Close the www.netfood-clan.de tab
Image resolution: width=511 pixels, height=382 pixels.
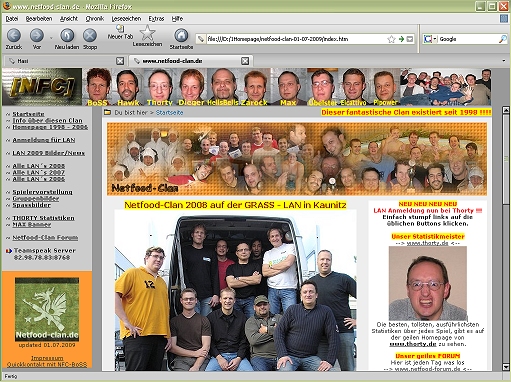[245, 61]
